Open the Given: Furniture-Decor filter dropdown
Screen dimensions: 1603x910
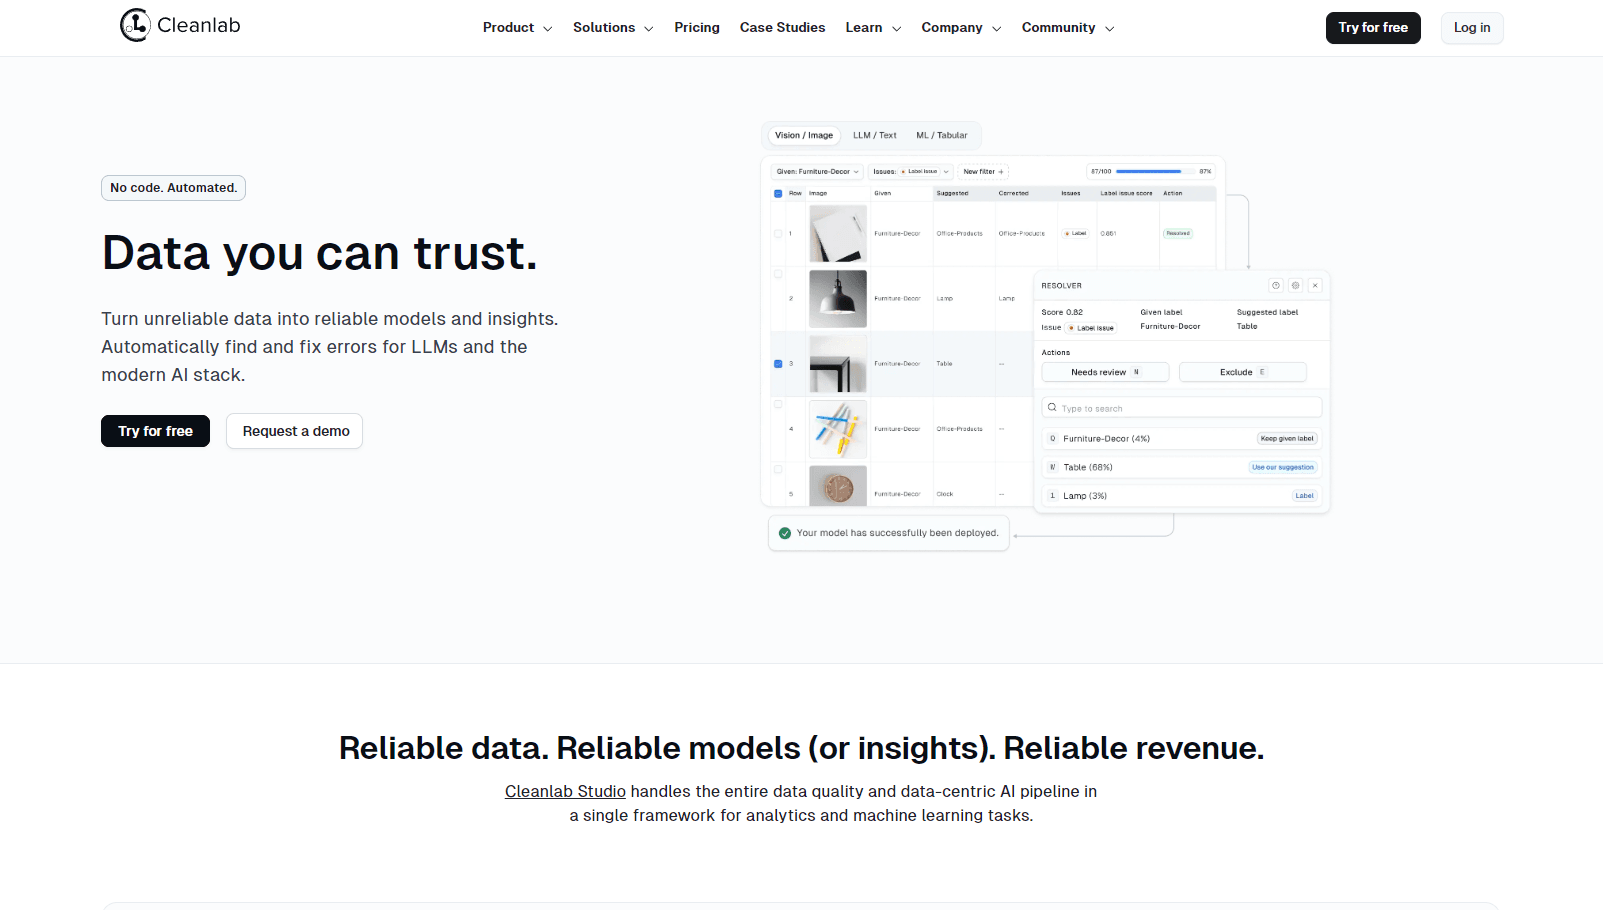817,172
